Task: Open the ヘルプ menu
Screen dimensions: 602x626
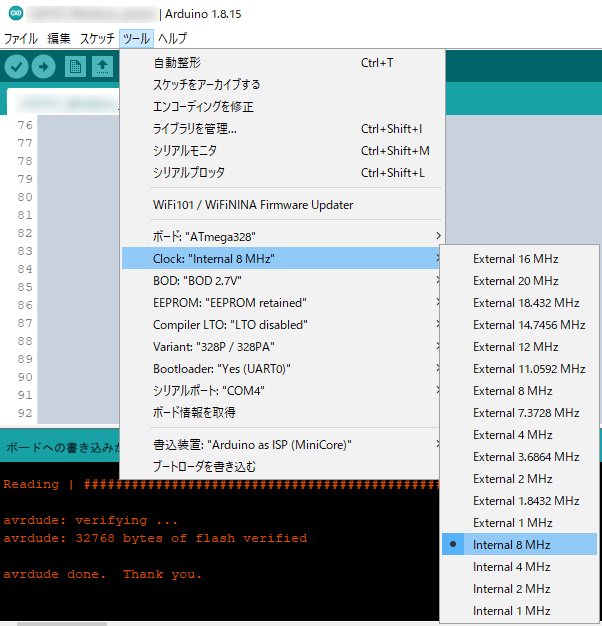Action: [x=172, y=39]
